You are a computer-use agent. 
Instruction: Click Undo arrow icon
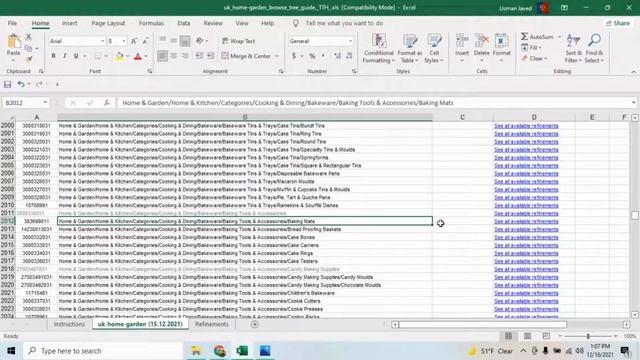point(21,84)
